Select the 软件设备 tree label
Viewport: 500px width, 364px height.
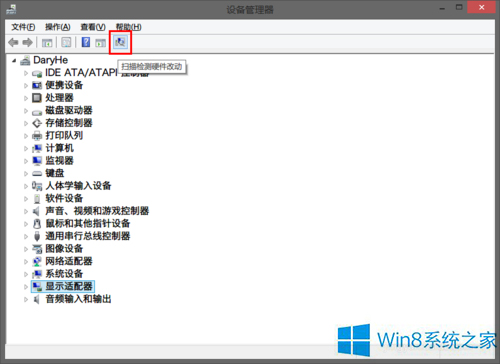coord(64,198)
